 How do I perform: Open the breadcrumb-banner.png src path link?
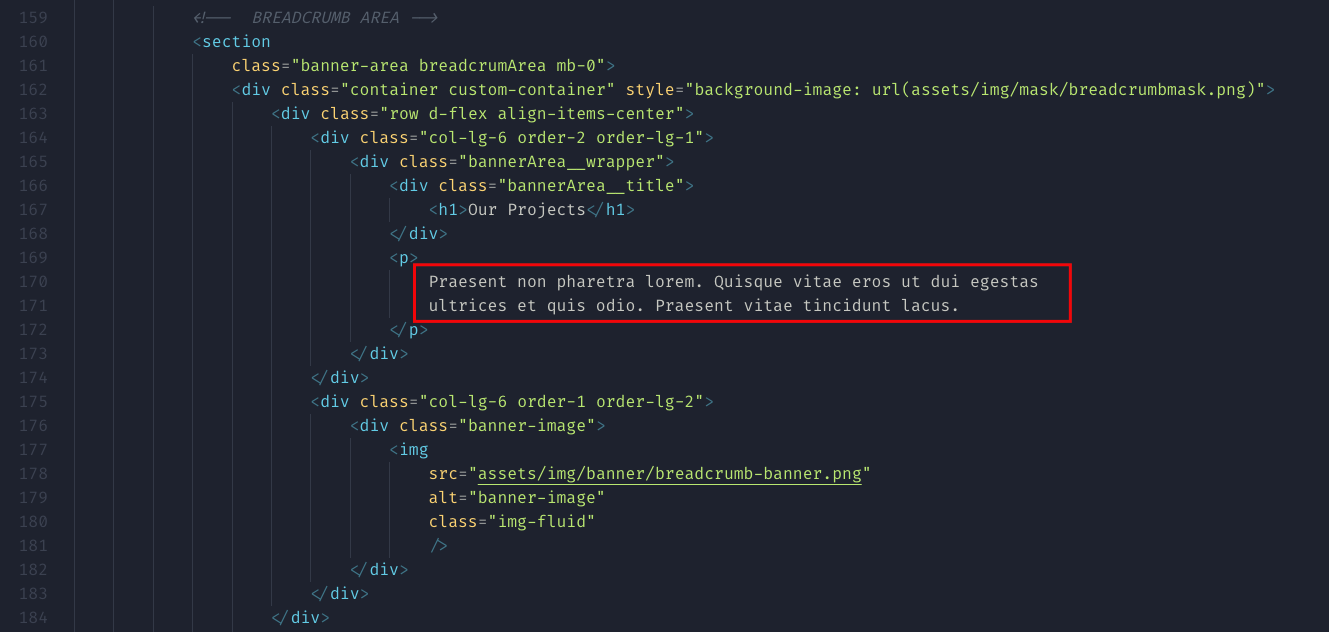pos(669,473)
